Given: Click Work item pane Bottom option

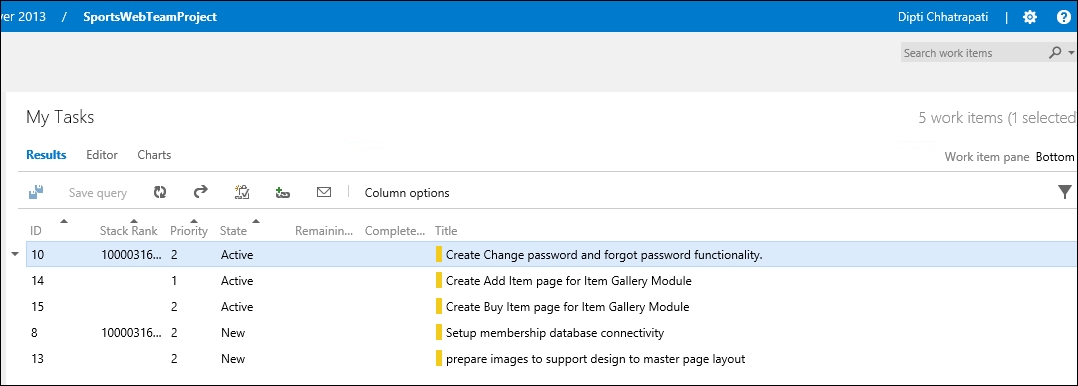Looking at the screenshot, I should pos(1055,157).
